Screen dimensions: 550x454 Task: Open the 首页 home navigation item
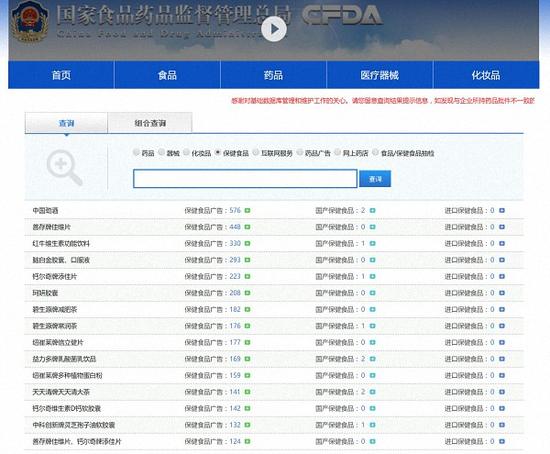point(61,75)
